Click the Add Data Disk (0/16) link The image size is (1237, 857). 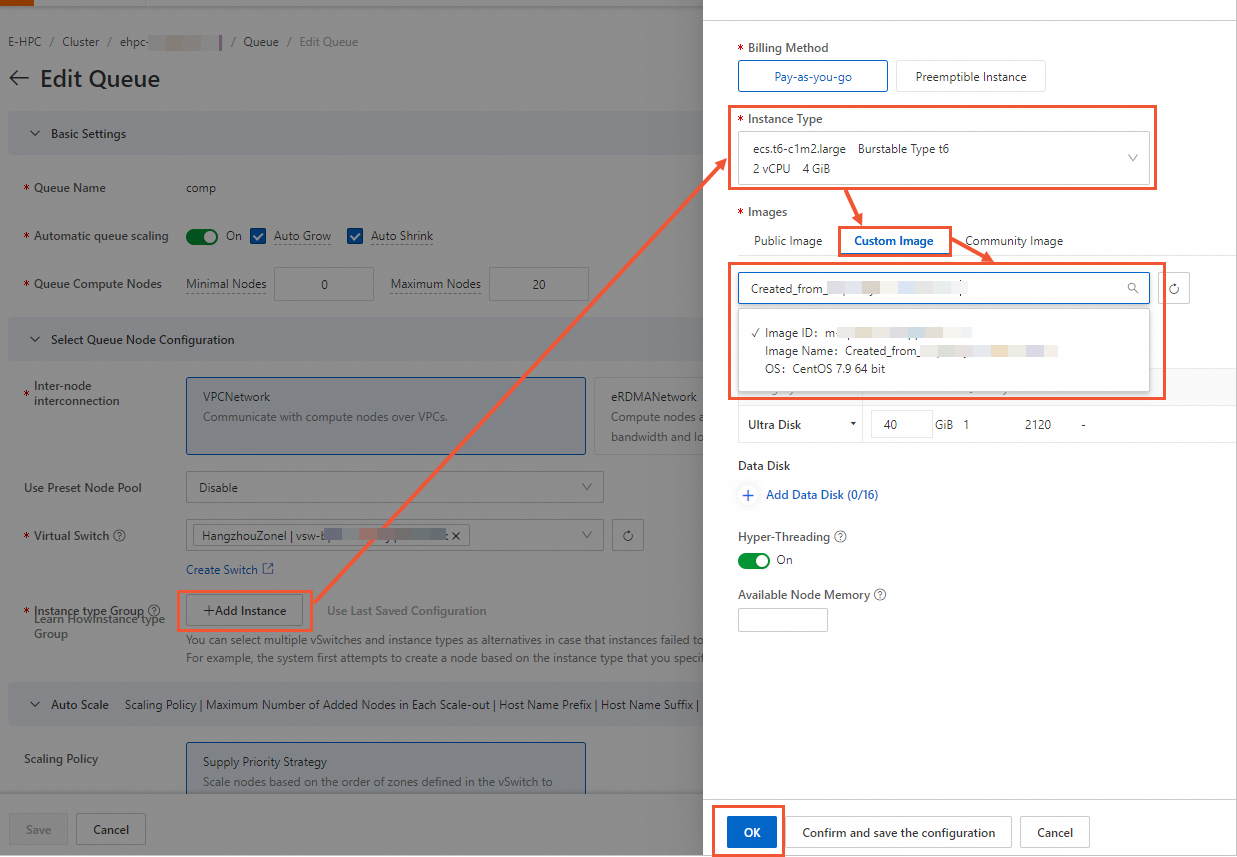point(822,495)
